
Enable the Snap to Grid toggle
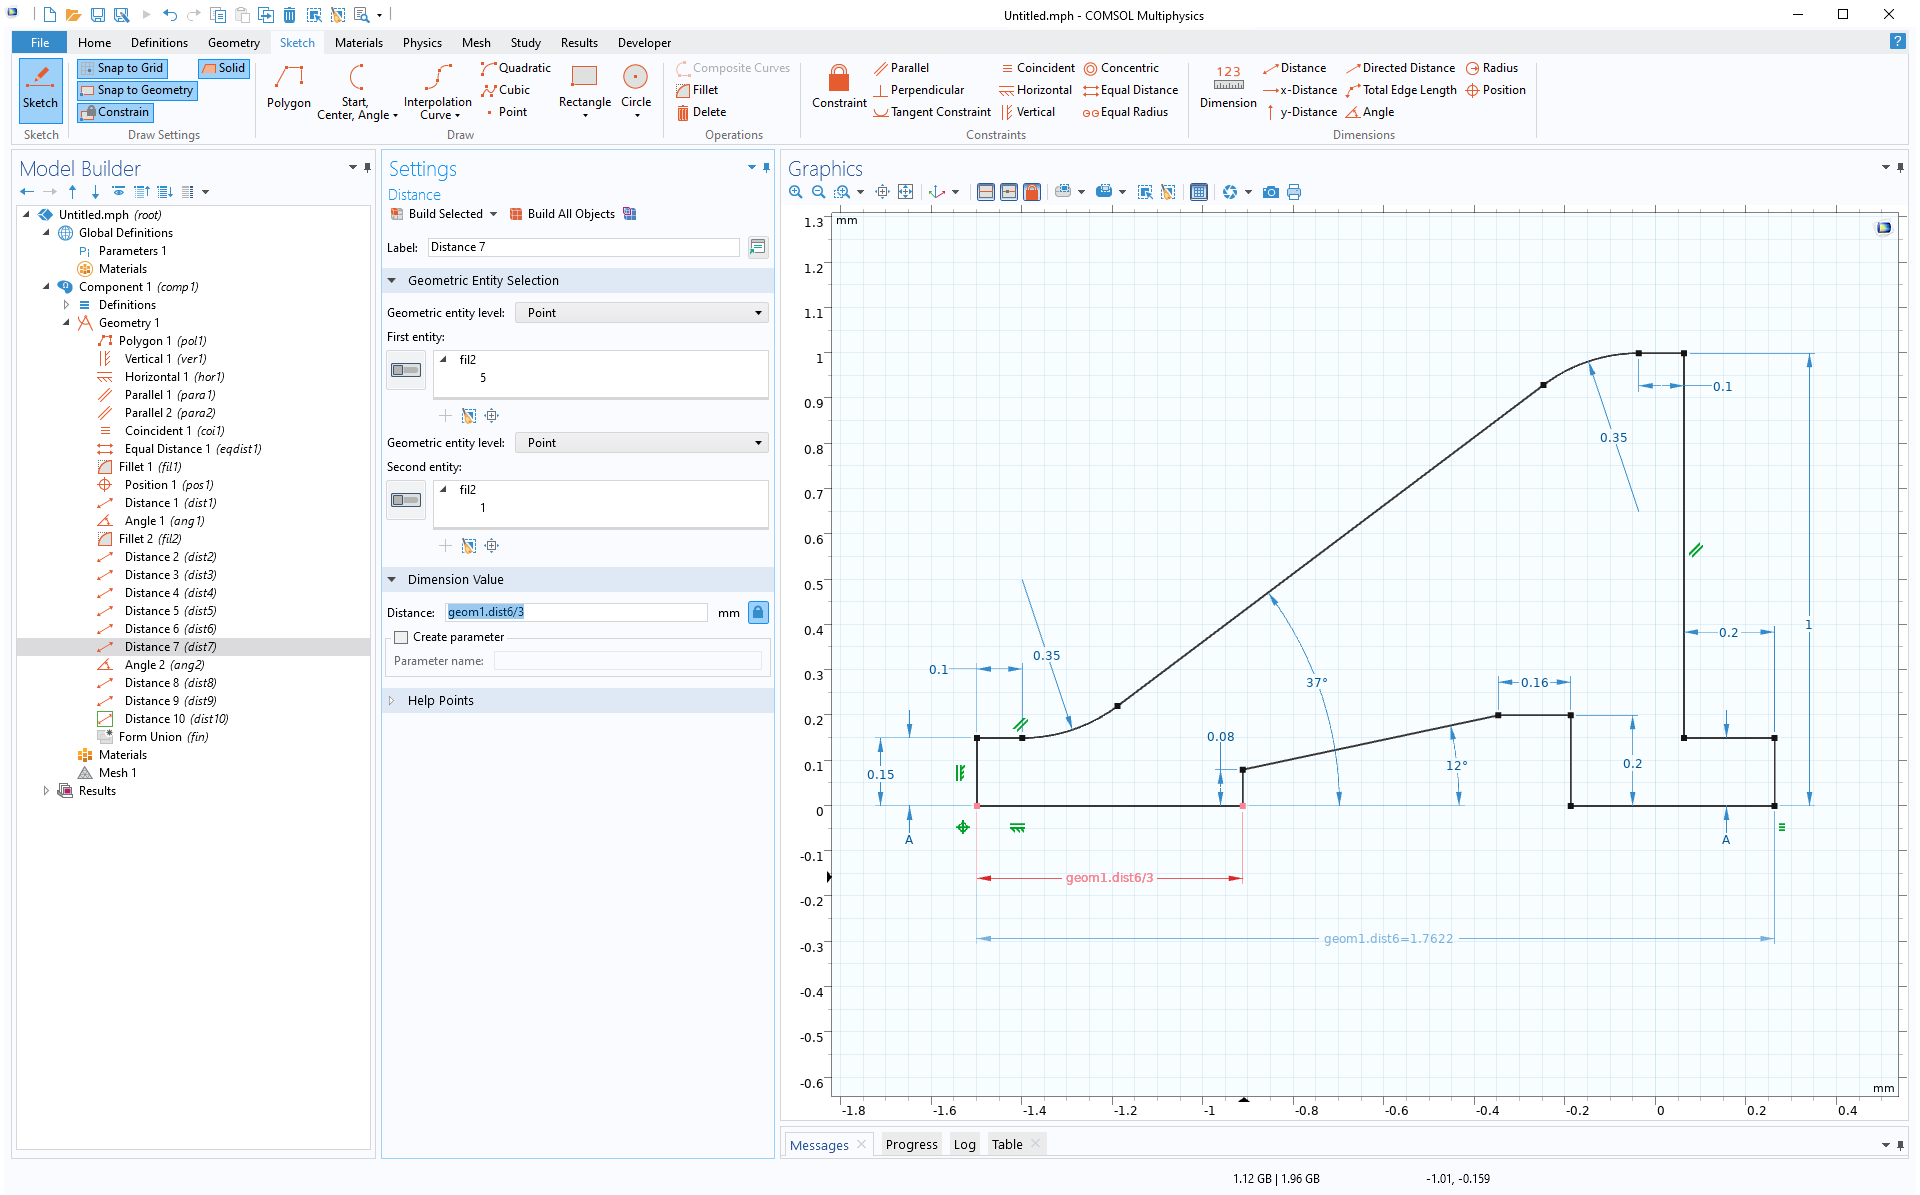122,67
